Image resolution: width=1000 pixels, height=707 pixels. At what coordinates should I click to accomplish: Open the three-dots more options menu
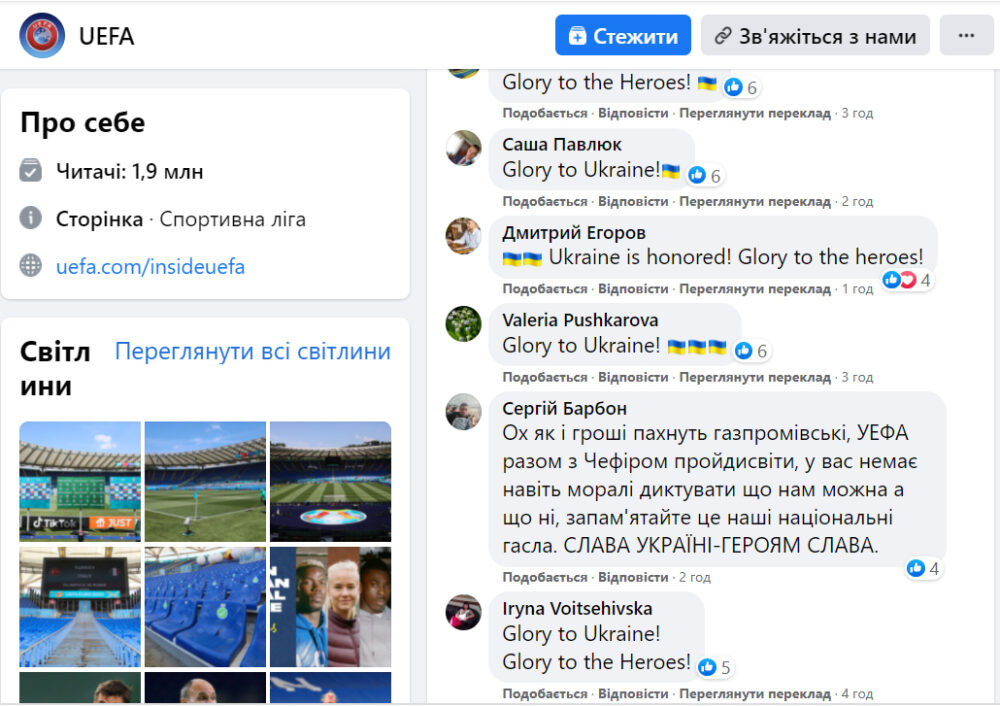[x=966, y=36]
